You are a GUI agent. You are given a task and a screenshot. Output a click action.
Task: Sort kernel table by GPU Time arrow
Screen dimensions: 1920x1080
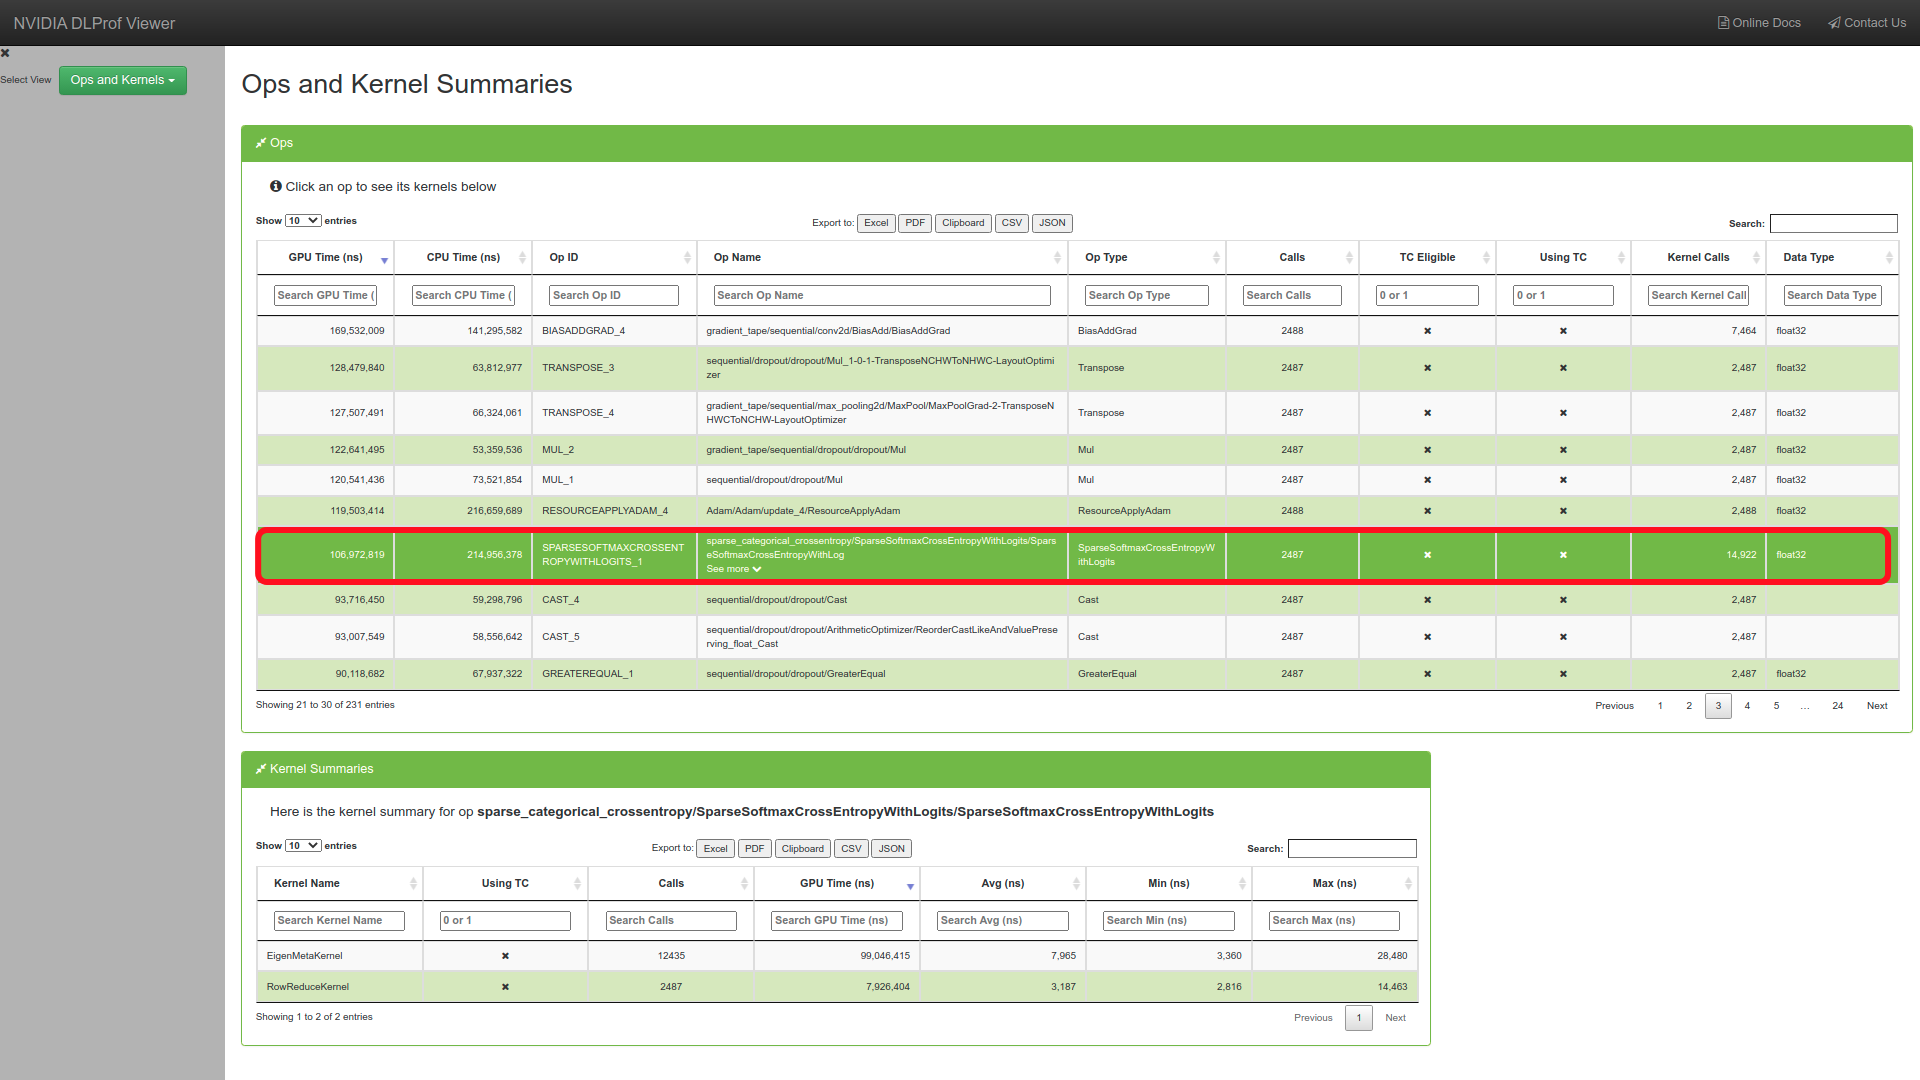click(x=910, y=886)
